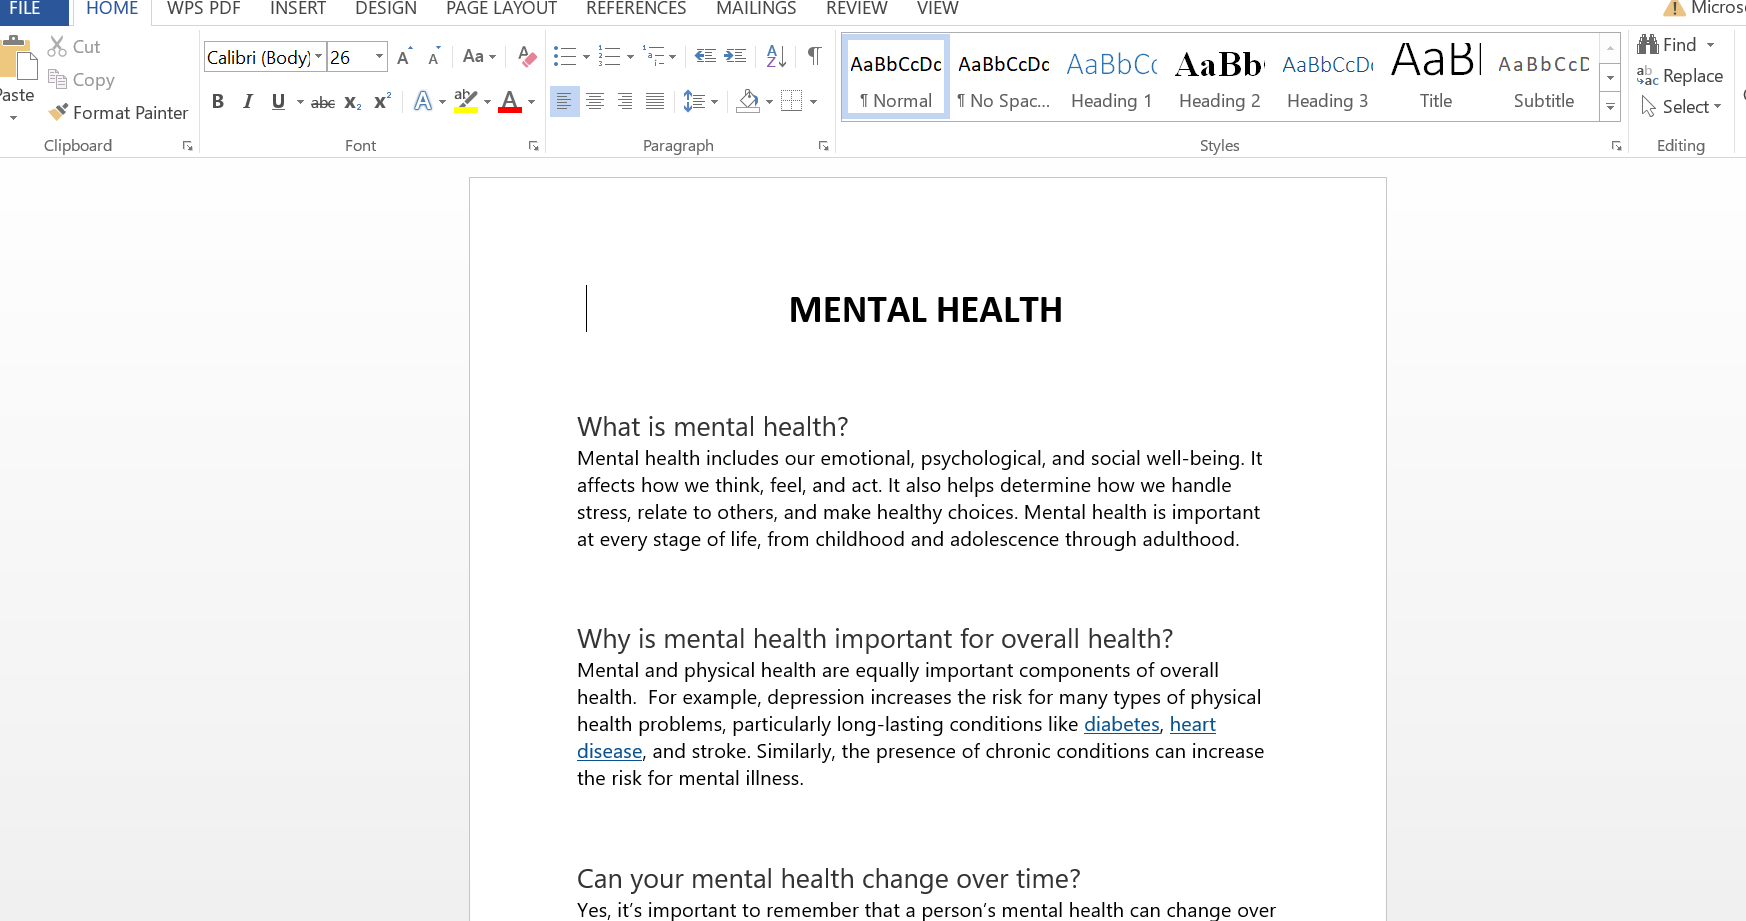Clear all formatting with eraser icon
The image size is (1746, 921).
tap(527, 57)
